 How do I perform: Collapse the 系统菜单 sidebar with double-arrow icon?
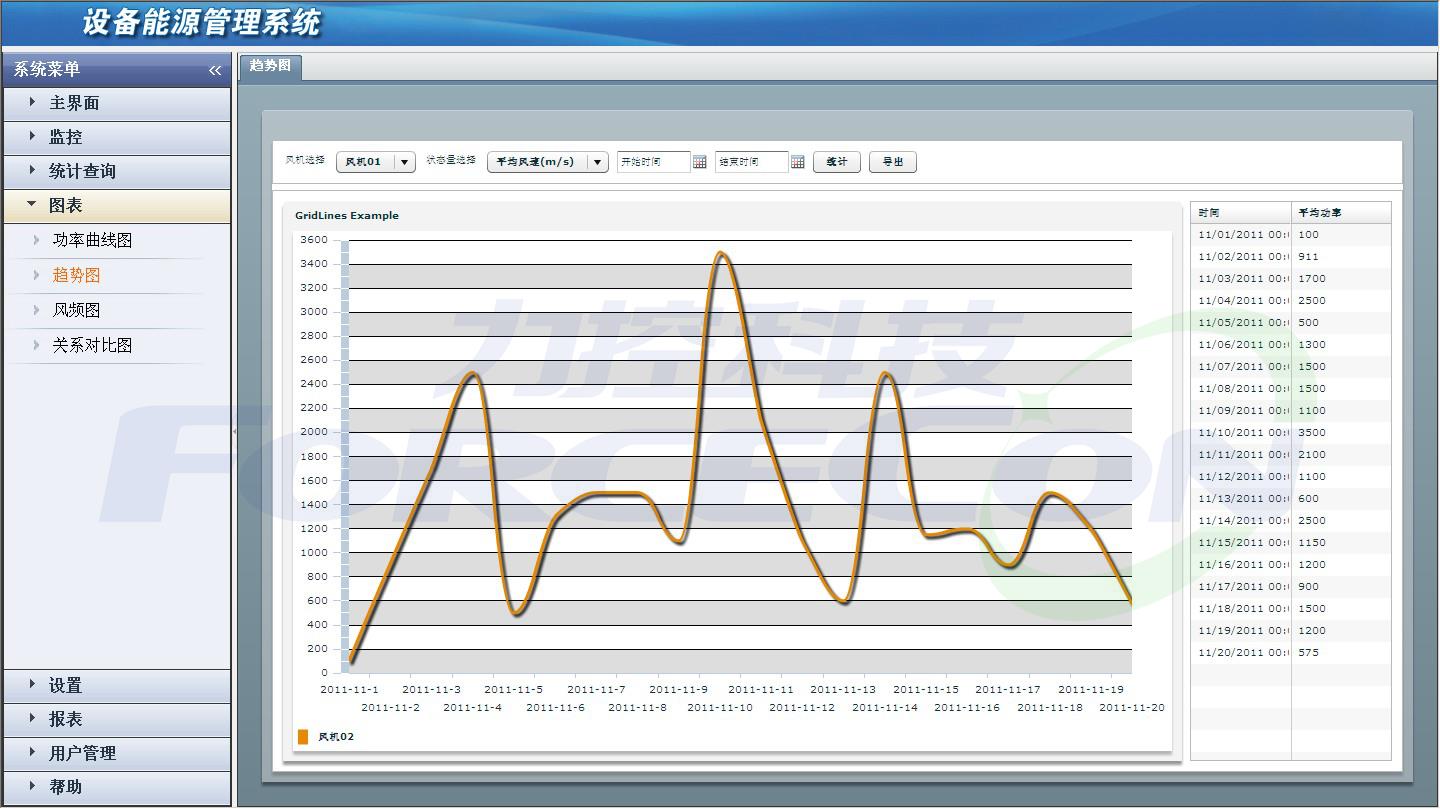coord(214,70)
